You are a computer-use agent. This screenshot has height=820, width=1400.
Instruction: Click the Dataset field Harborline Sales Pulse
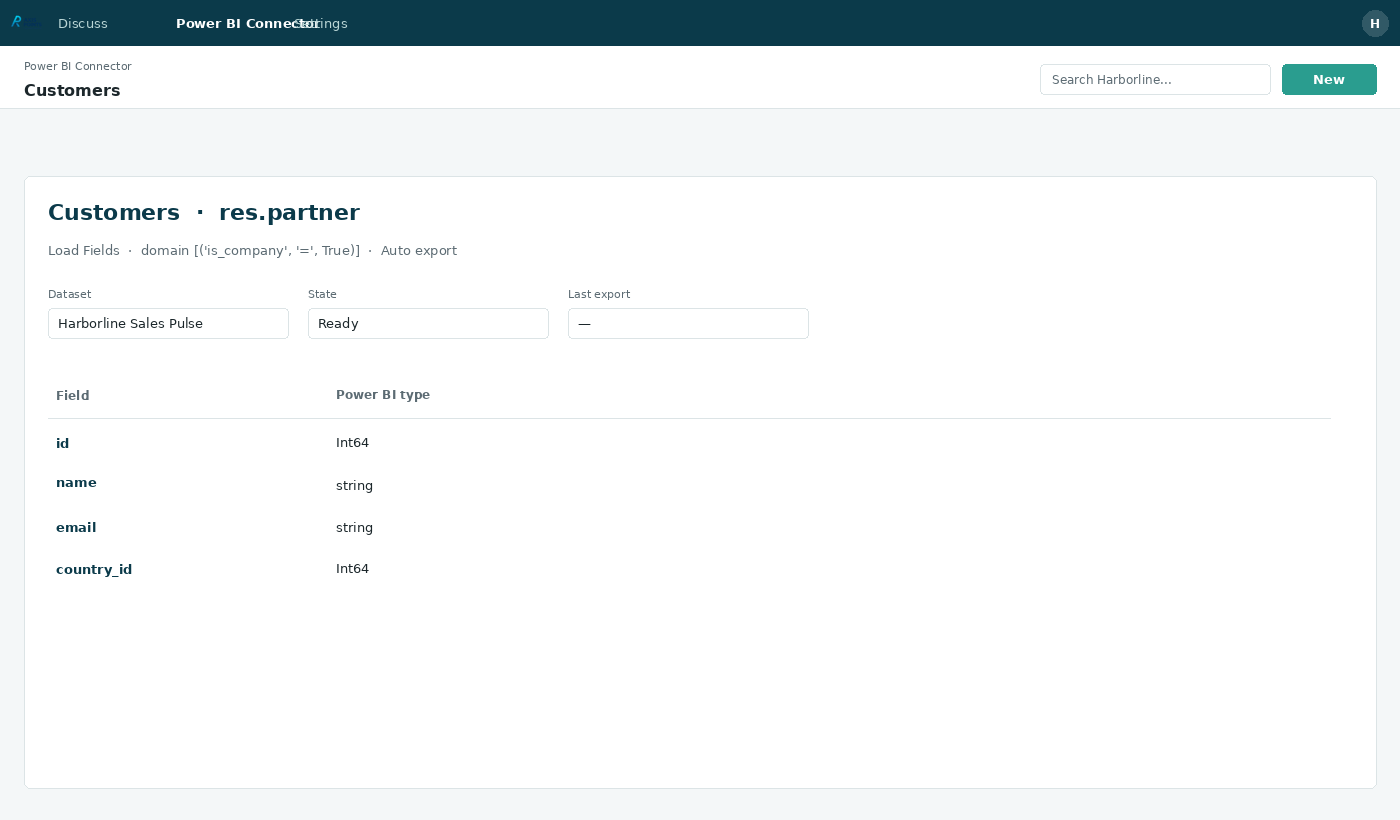tap(168, 323)
